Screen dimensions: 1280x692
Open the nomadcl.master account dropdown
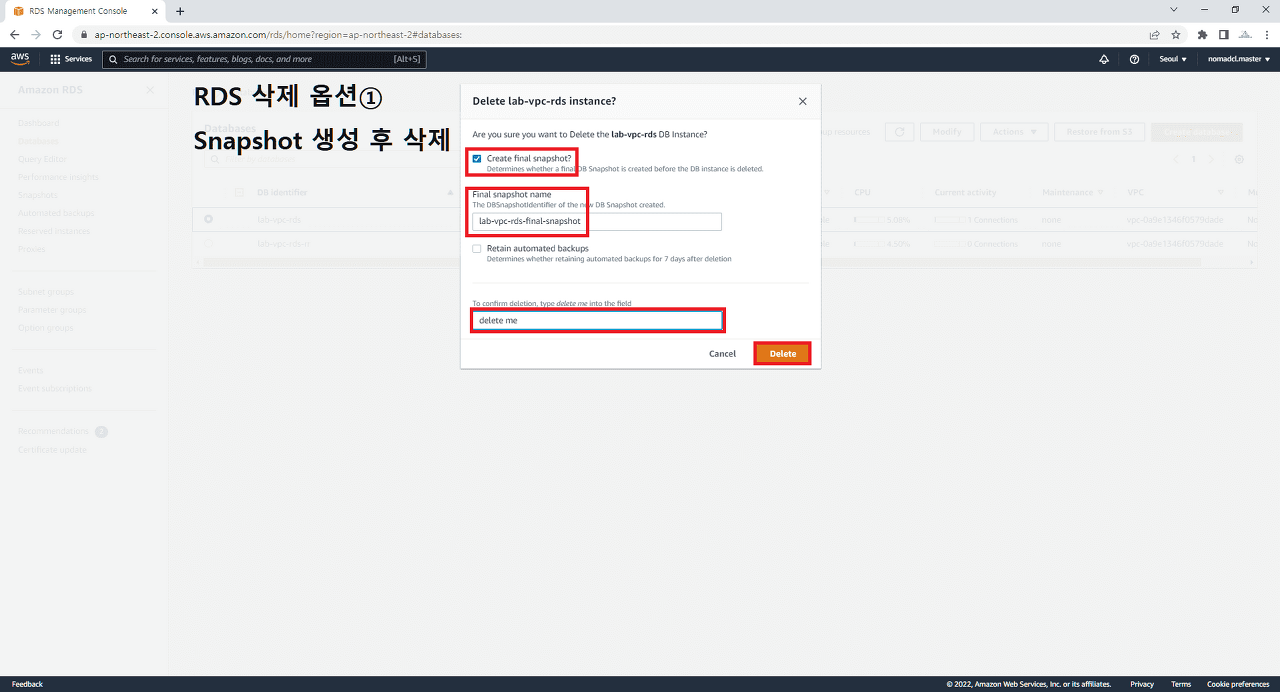point(1240,59)
